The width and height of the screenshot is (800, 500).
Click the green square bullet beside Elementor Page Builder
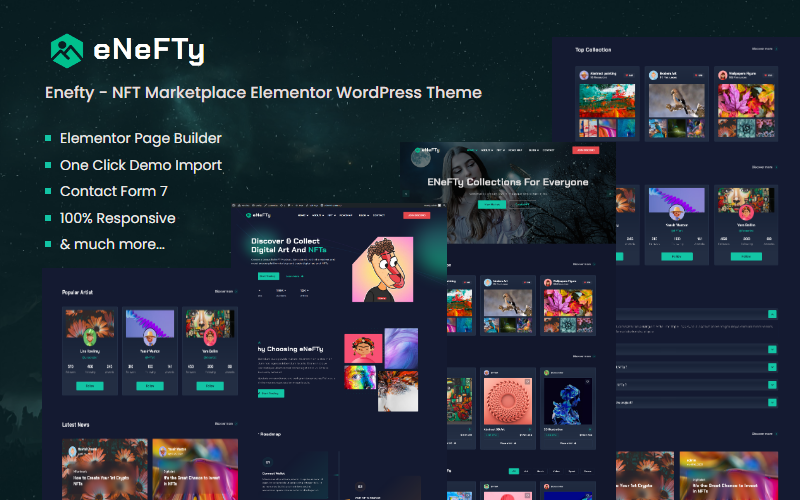tap(48, 138)
